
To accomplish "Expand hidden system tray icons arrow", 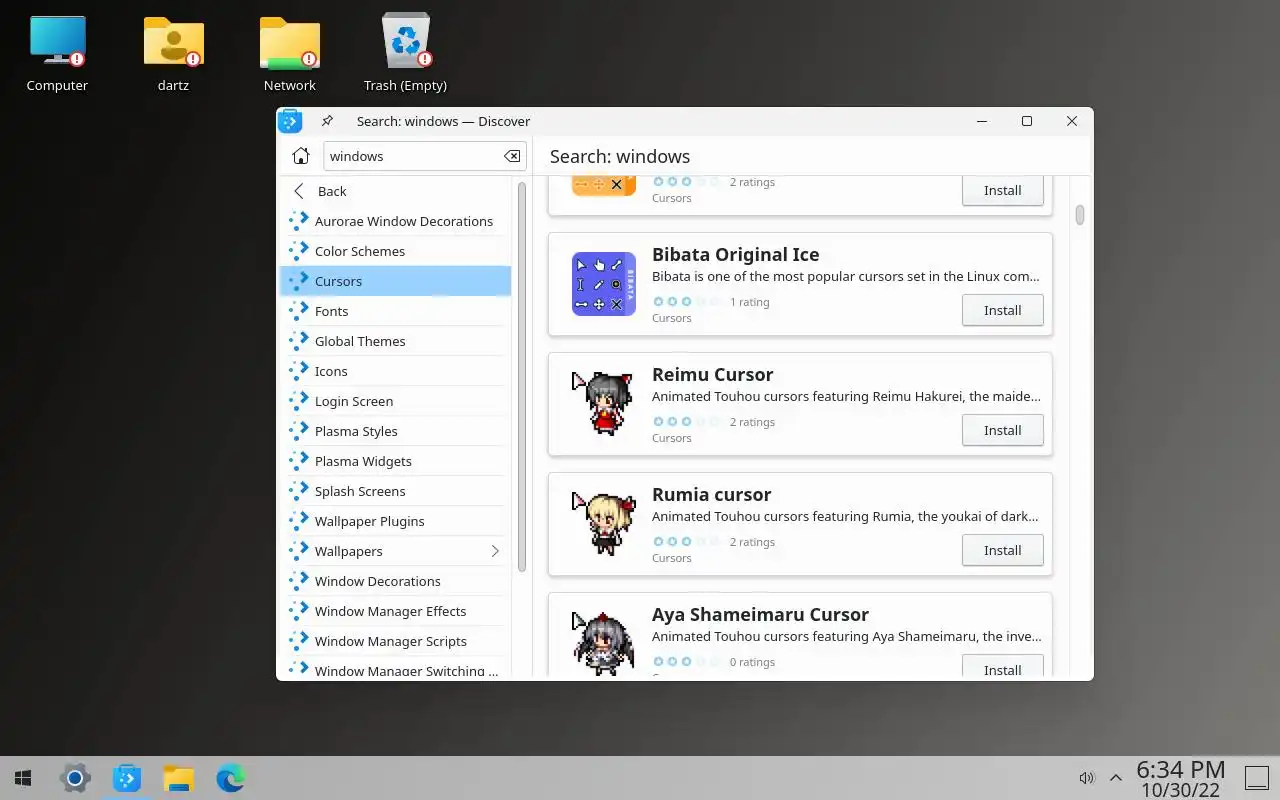I will (x=1116, y=778).
